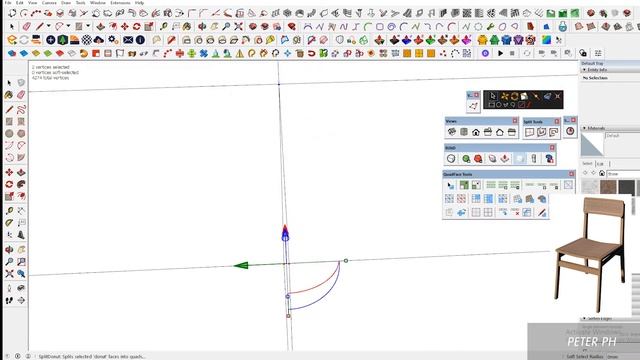Image resolution: width=640 pixels, height=360 pixels.
Task: Click the materials Home button
Action: (x=602, y=173)
